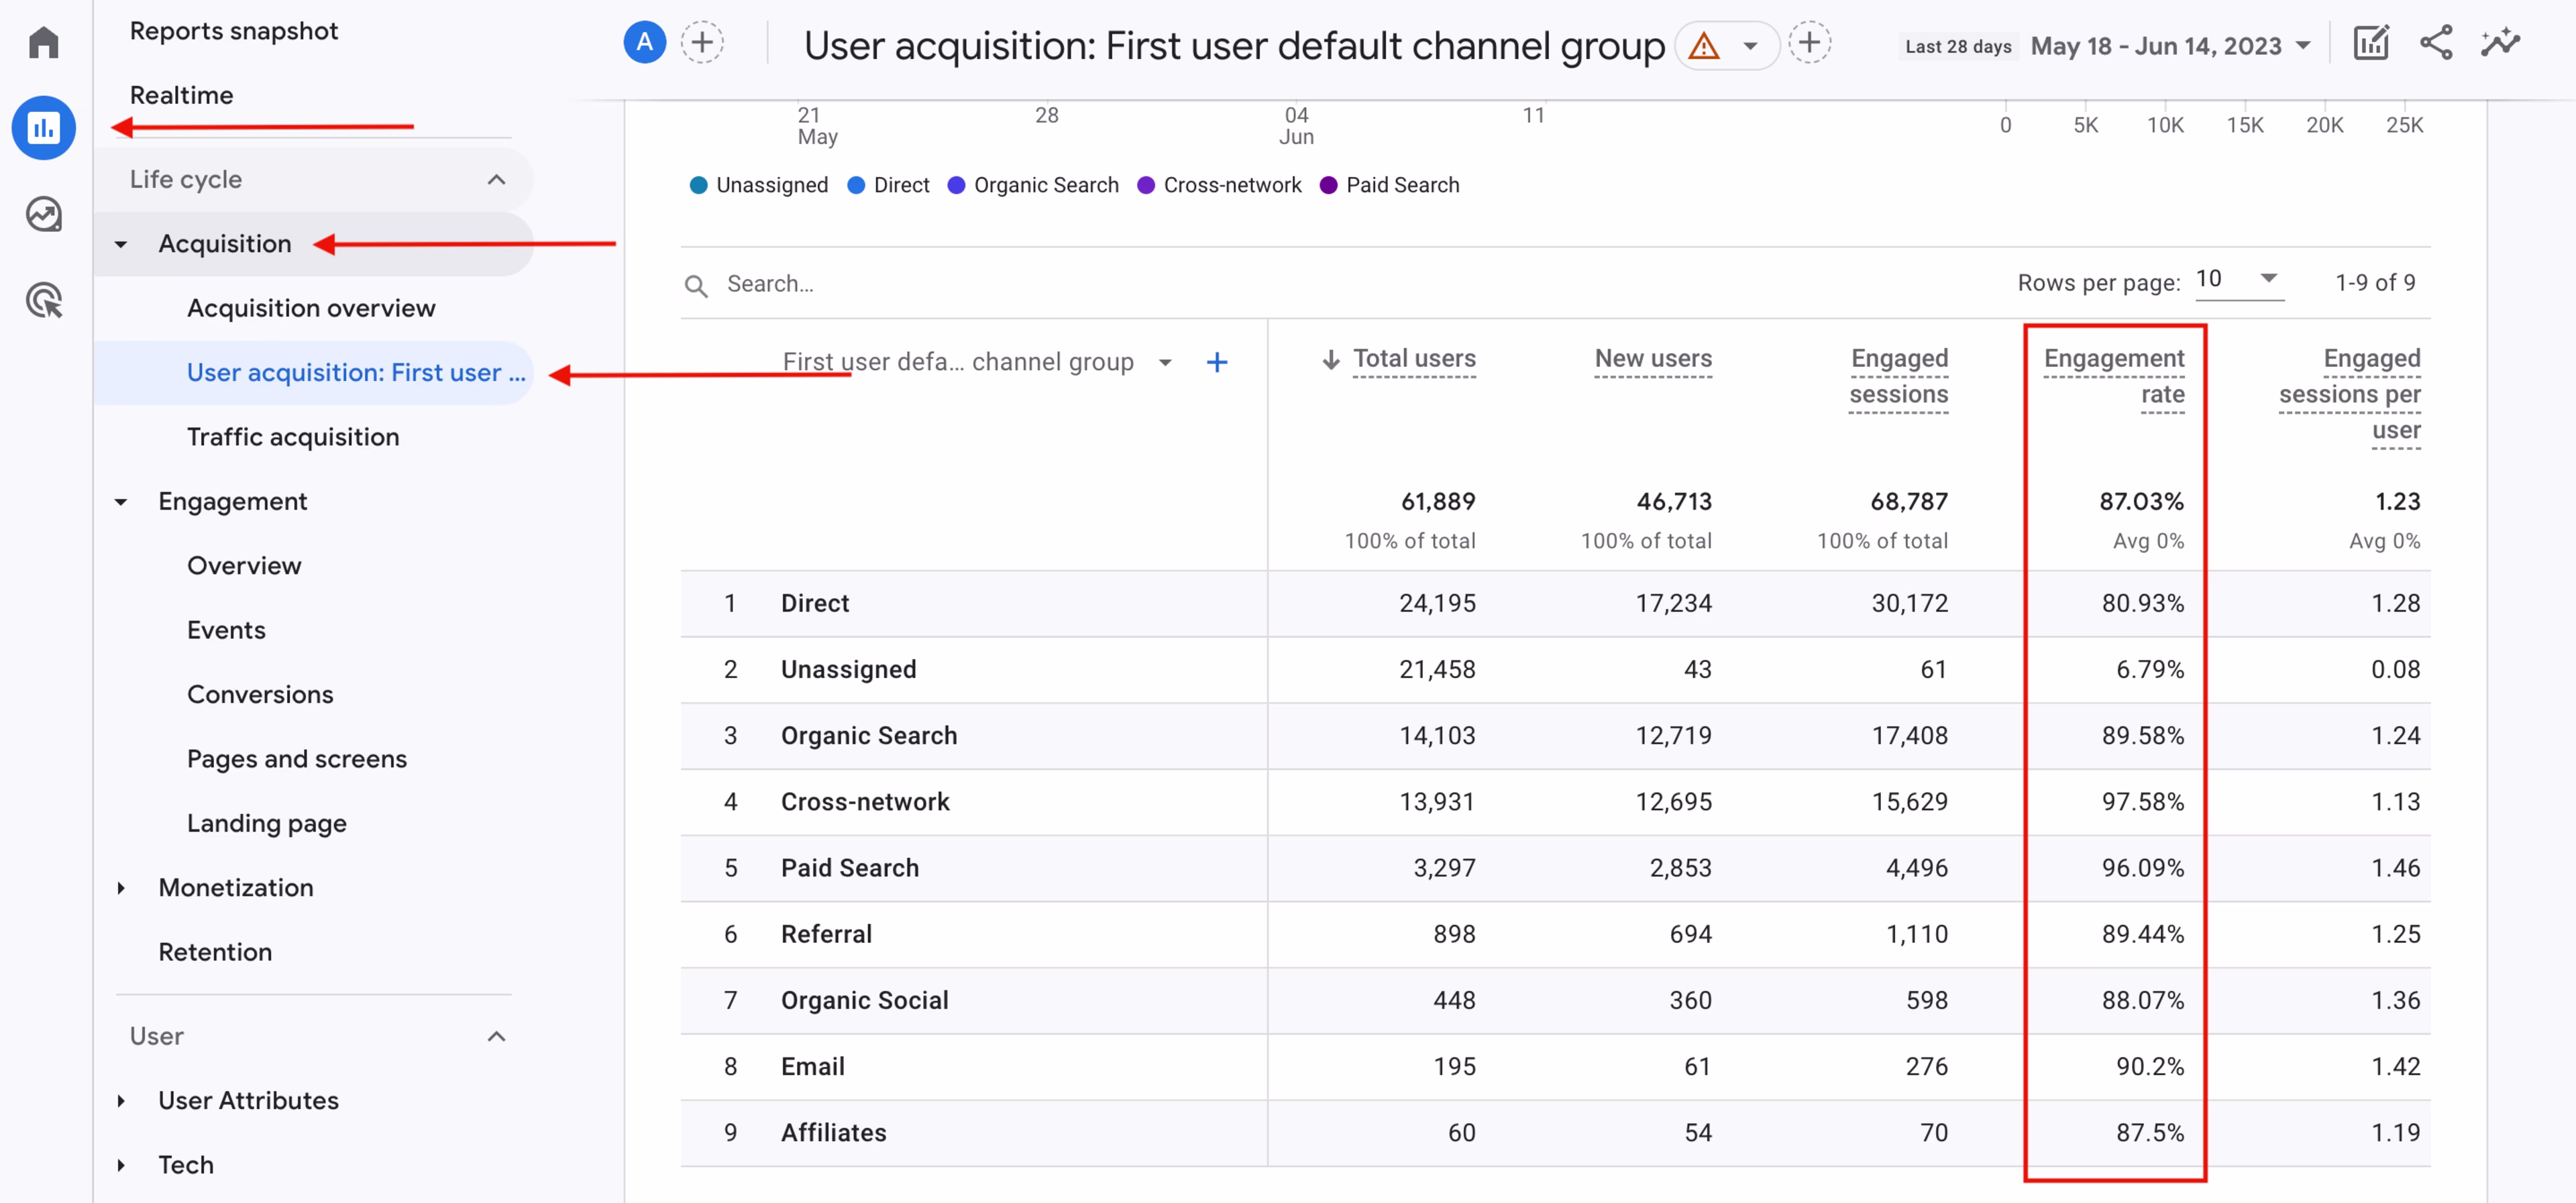Add secondary dimension with blue plus
This screenshot has width=2576, height=1203.
point(1216,362)
